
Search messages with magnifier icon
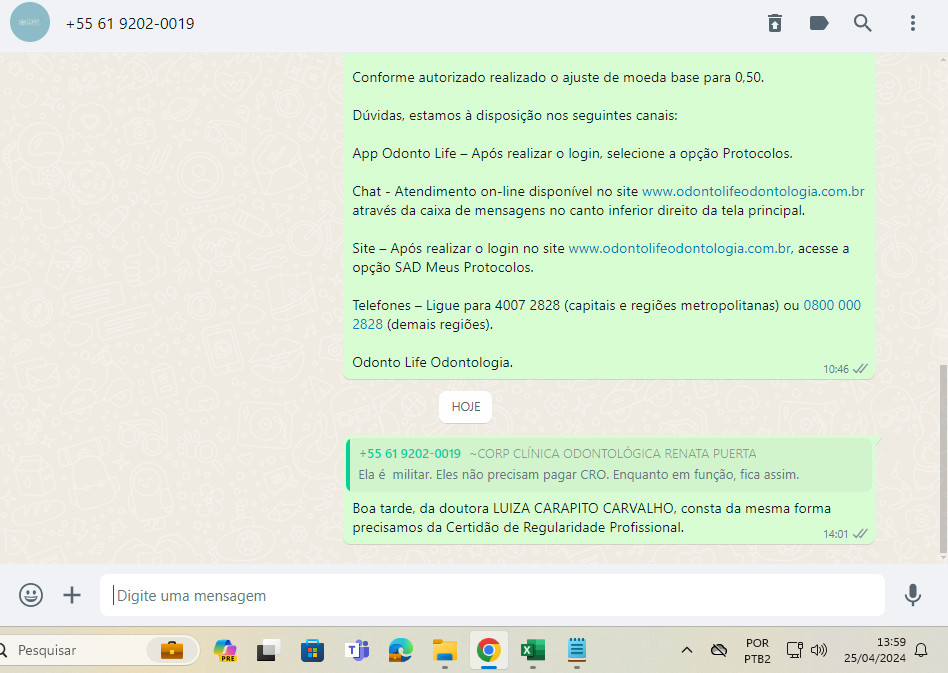863,23
